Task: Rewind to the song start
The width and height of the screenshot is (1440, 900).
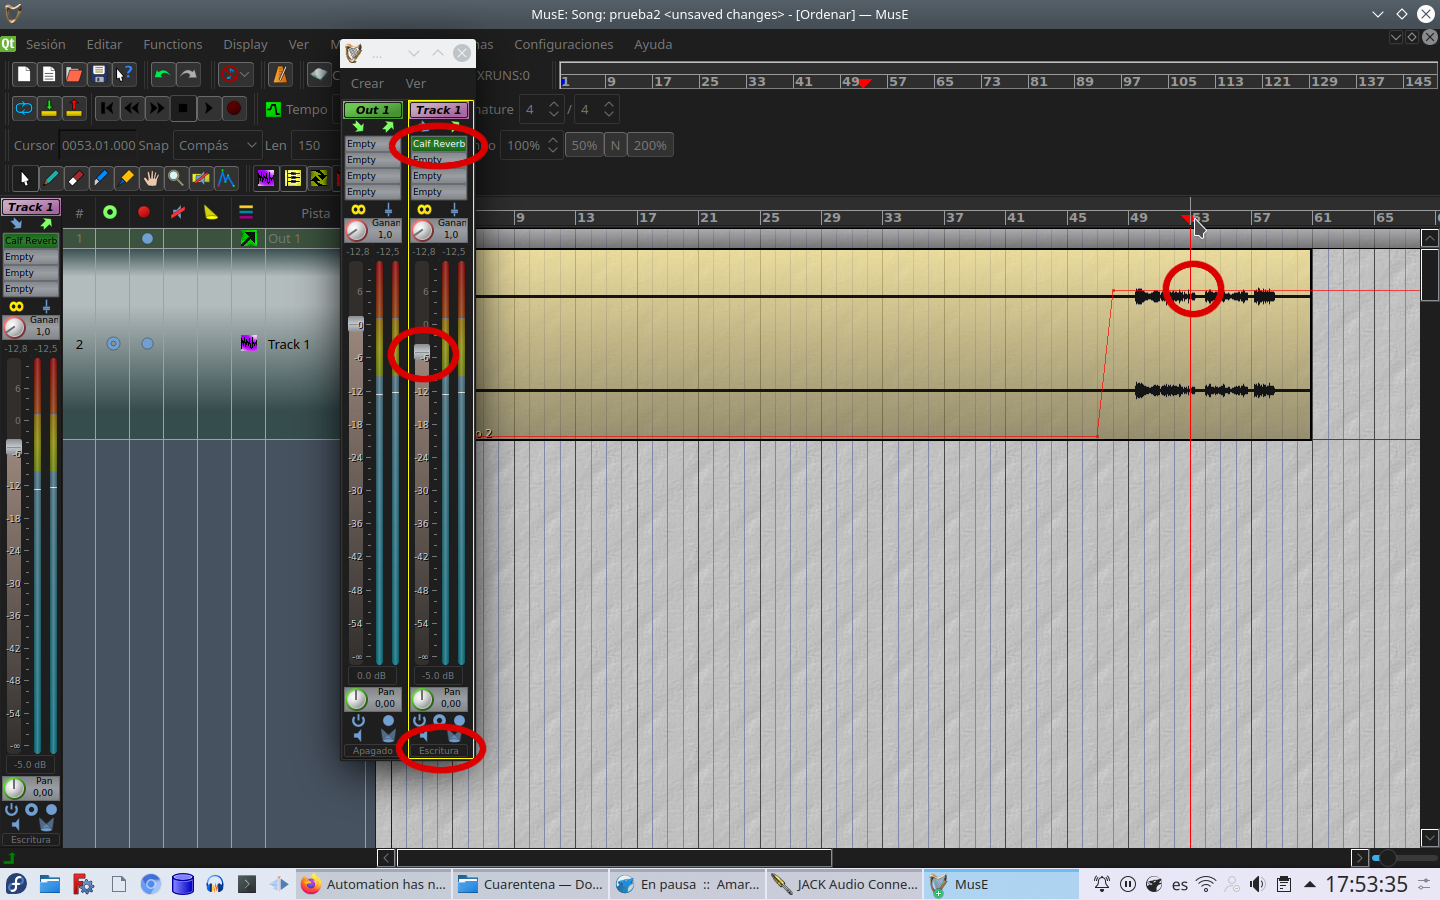Action: pyautogui.click(x=107, y=108)
